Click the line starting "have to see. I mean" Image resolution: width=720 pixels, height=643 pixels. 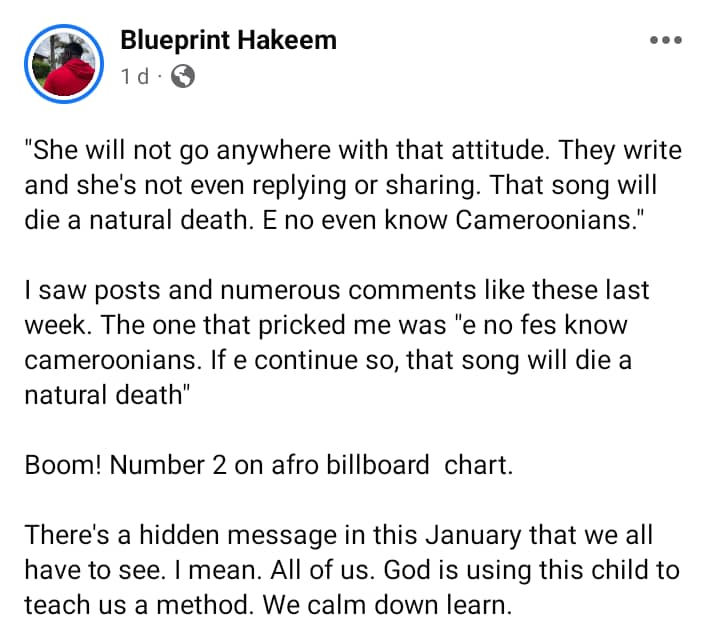coord(352,570)
